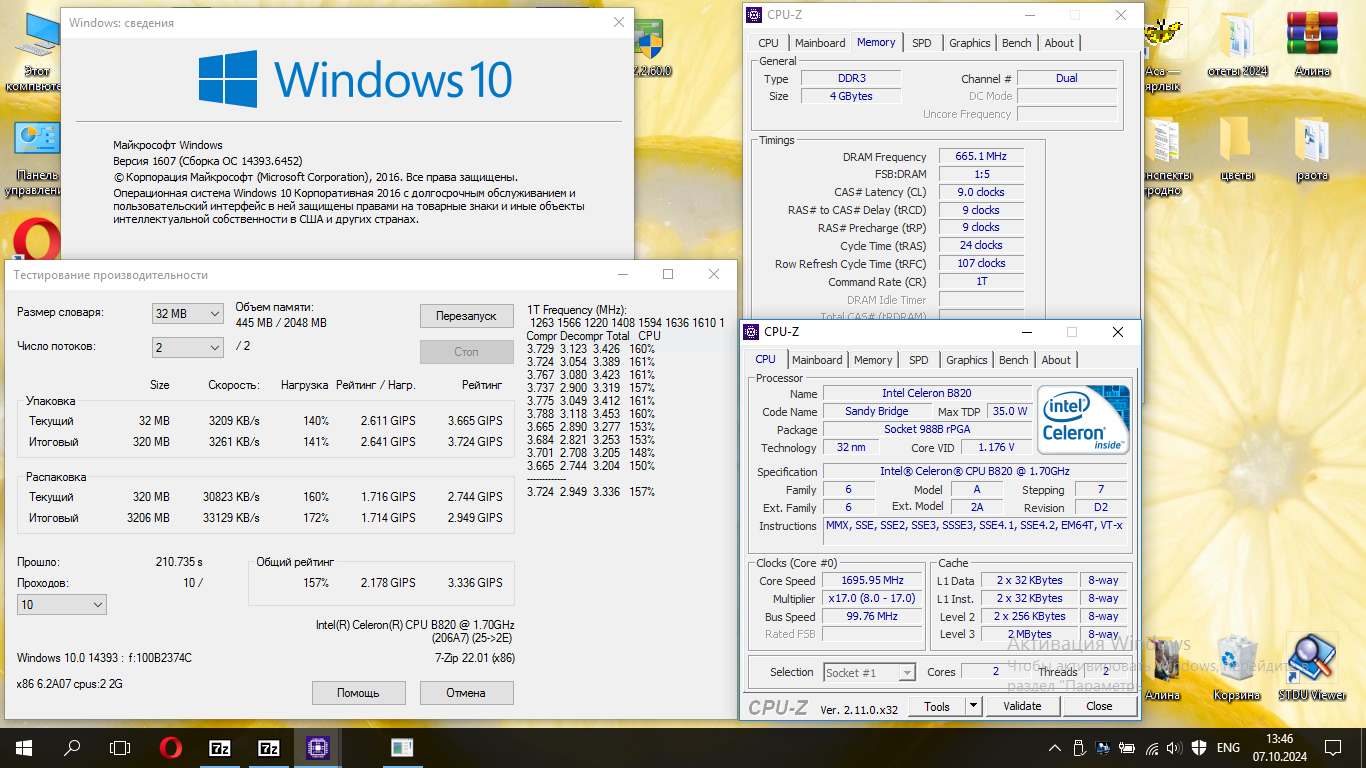The width and height of the screenshot is (1366, 768).
Task: Click Core Speed 1695.95 MHz value
Action: 871,581
